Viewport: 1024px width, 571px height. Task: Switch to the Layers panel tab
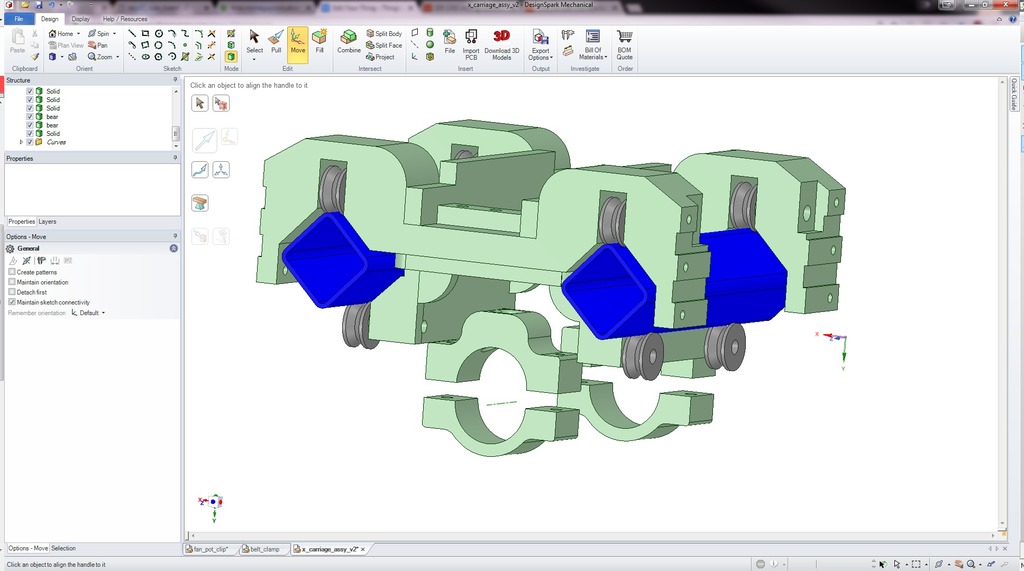click(47, 221)
